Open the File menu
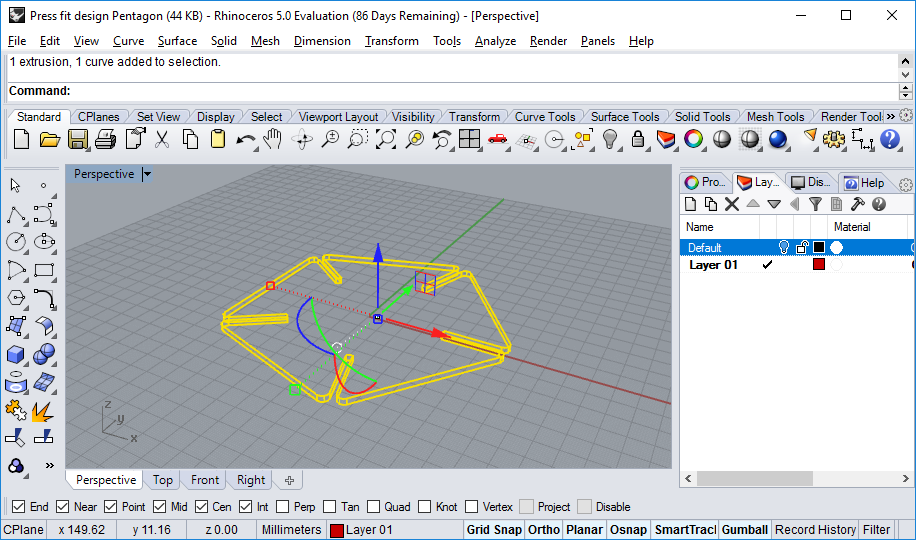916x540 pixels. point(17,41)
